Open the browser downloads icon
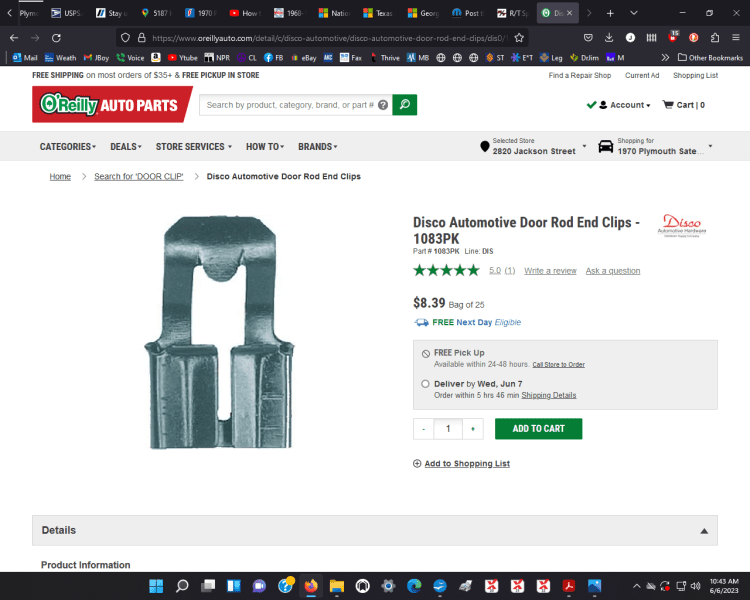750x600 pixels. point(609,38)
